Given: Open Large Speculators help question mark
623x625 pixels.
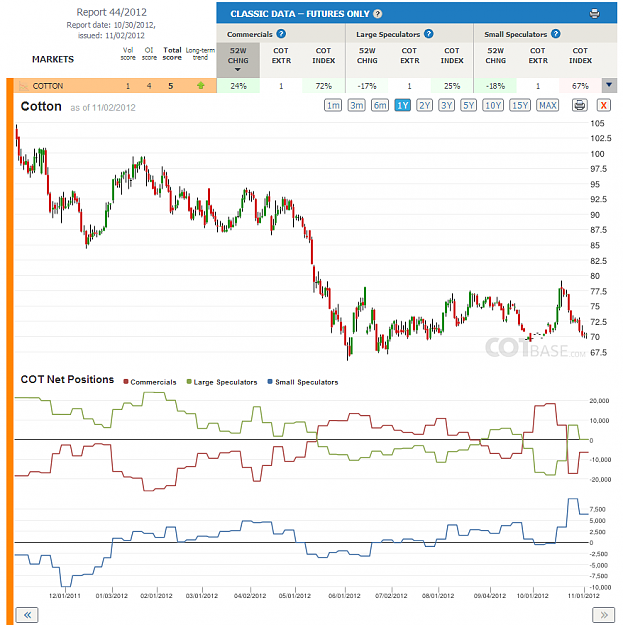Looking at the screenshot, I should [428, 34].
